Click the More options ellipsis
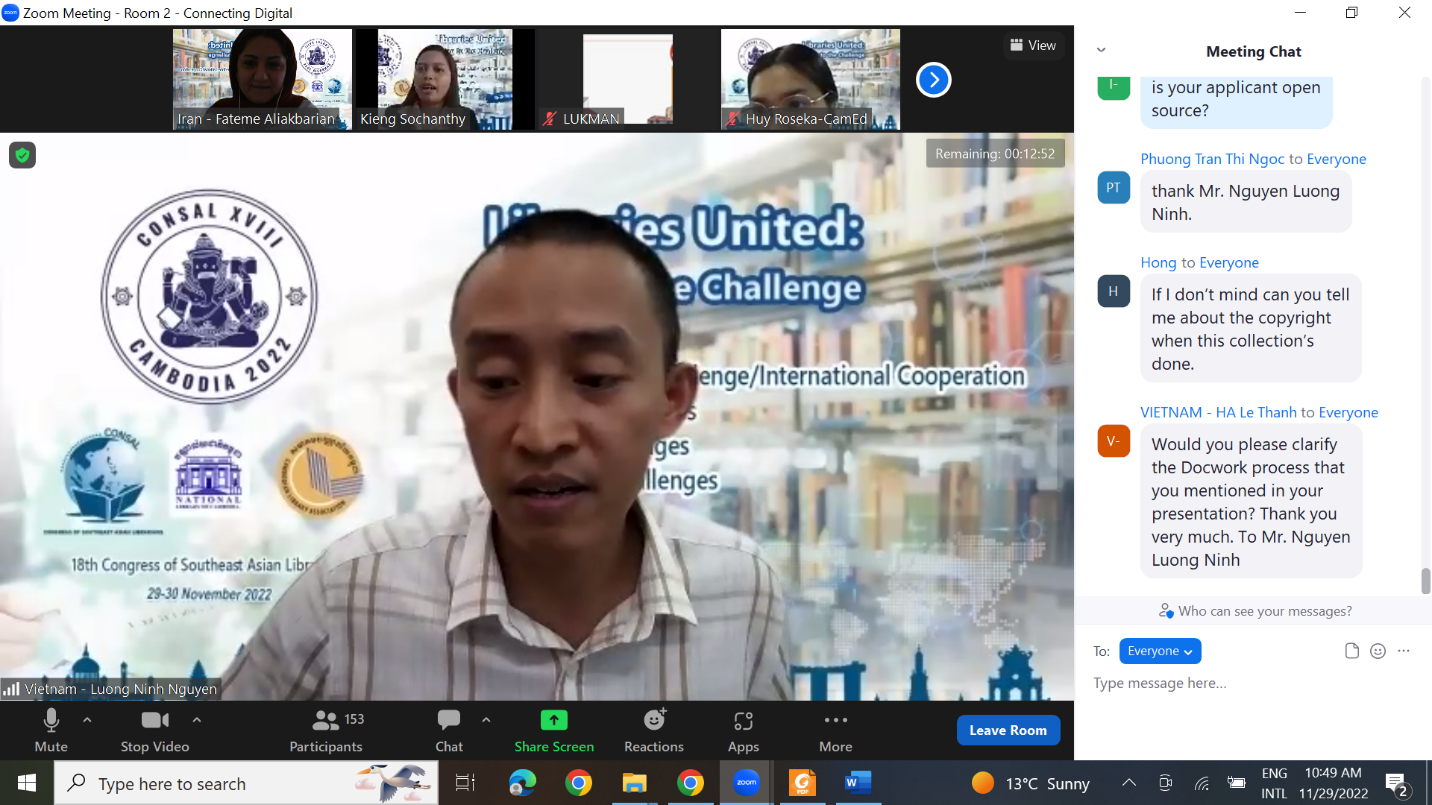Screen dimensions: 1432x805 (x=835, y=730)
